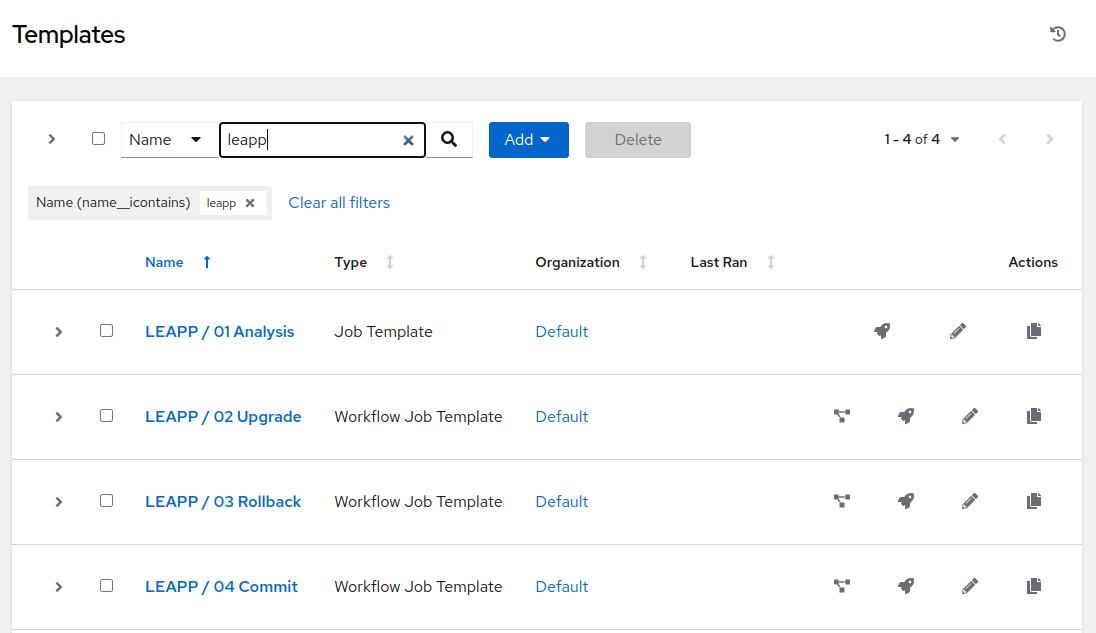Edit the LEAPP / 04 Commit workflow
This screenshot has width=1096, height=633.
(969, 586)
